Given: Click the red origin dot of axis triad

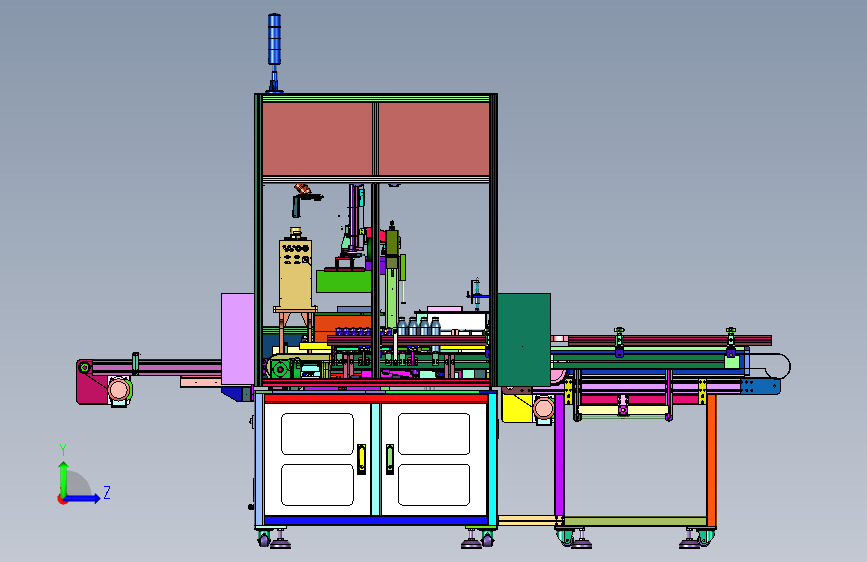Looking at the screenshot, I should [x=62, y=499].
